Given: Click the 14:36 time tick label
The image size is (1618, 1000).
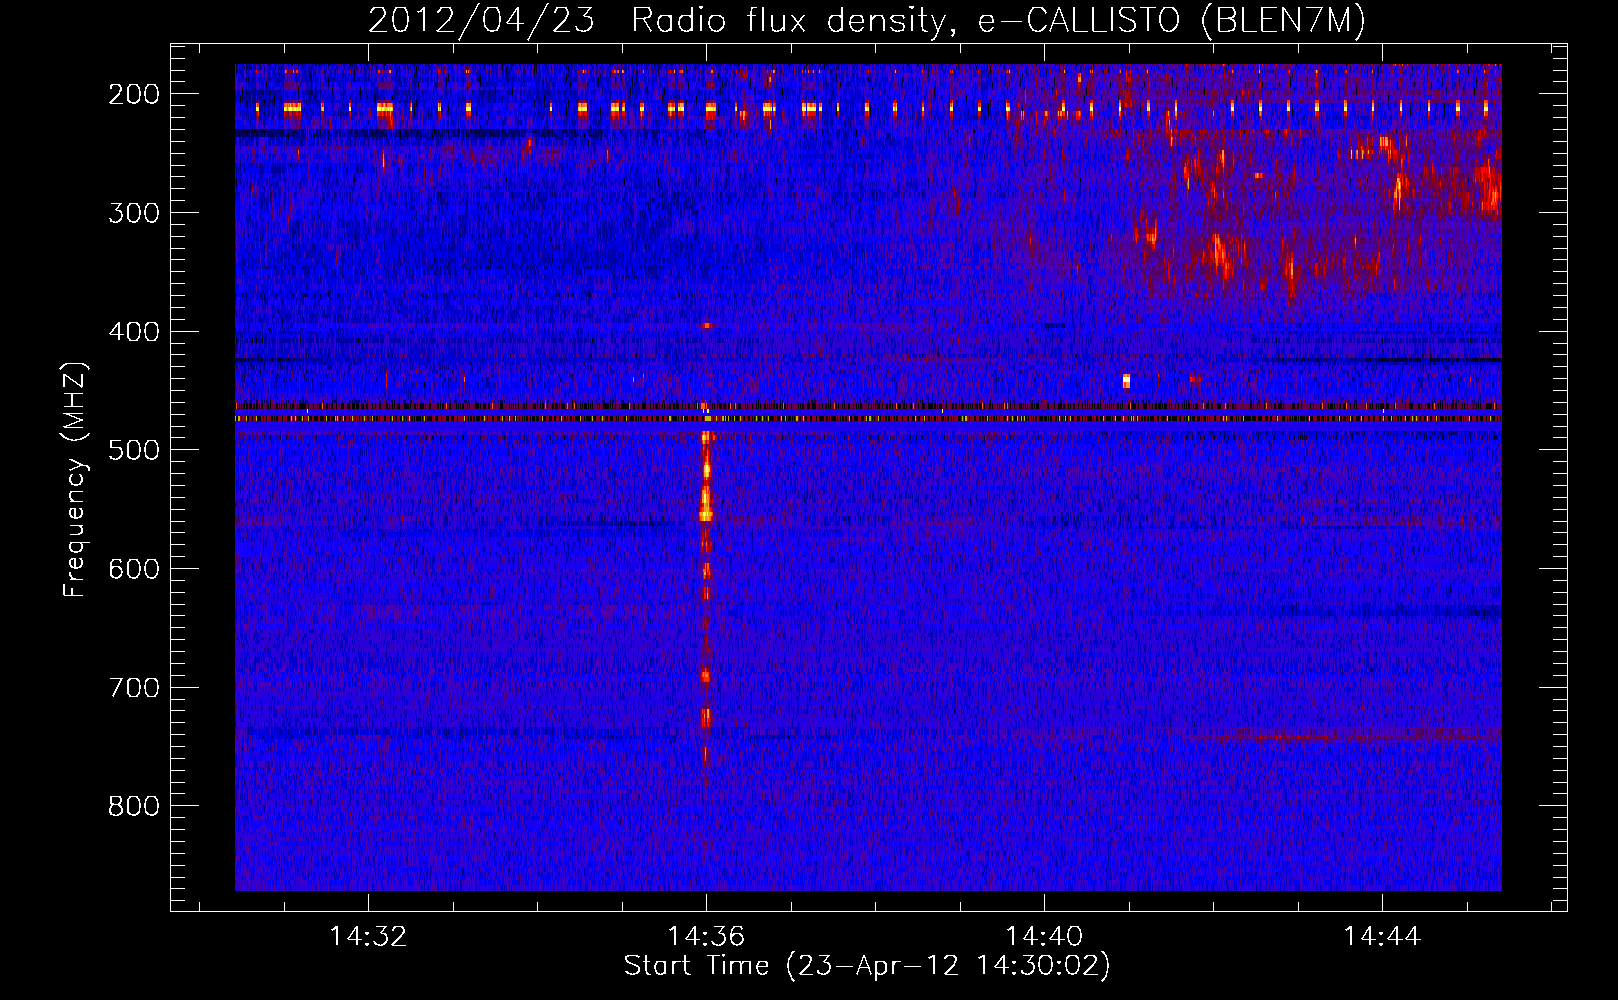Looking at the screenshot, I should (x=706, y=936).
